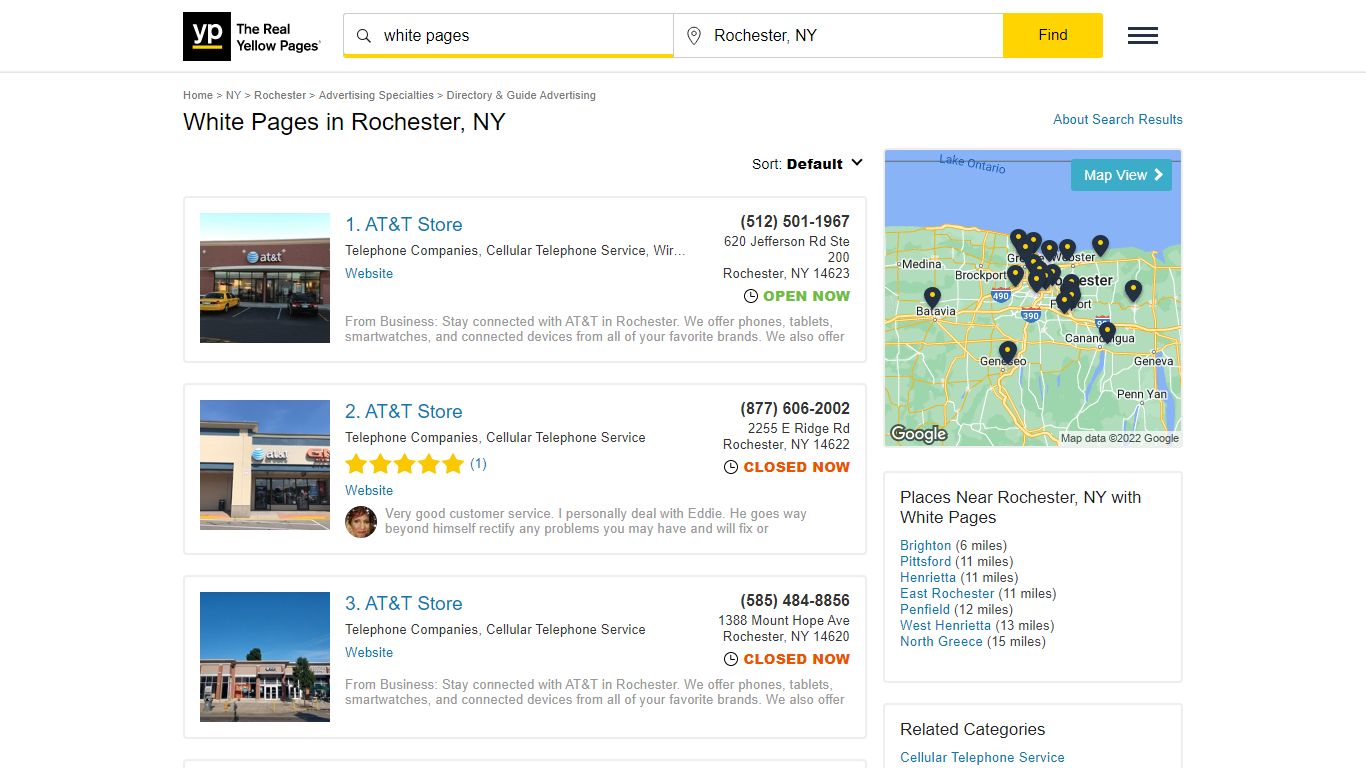The height and width of the screenshot is (768, 1366).
Task: Click phone number (877) 606-2002
Action: (795, 409)
